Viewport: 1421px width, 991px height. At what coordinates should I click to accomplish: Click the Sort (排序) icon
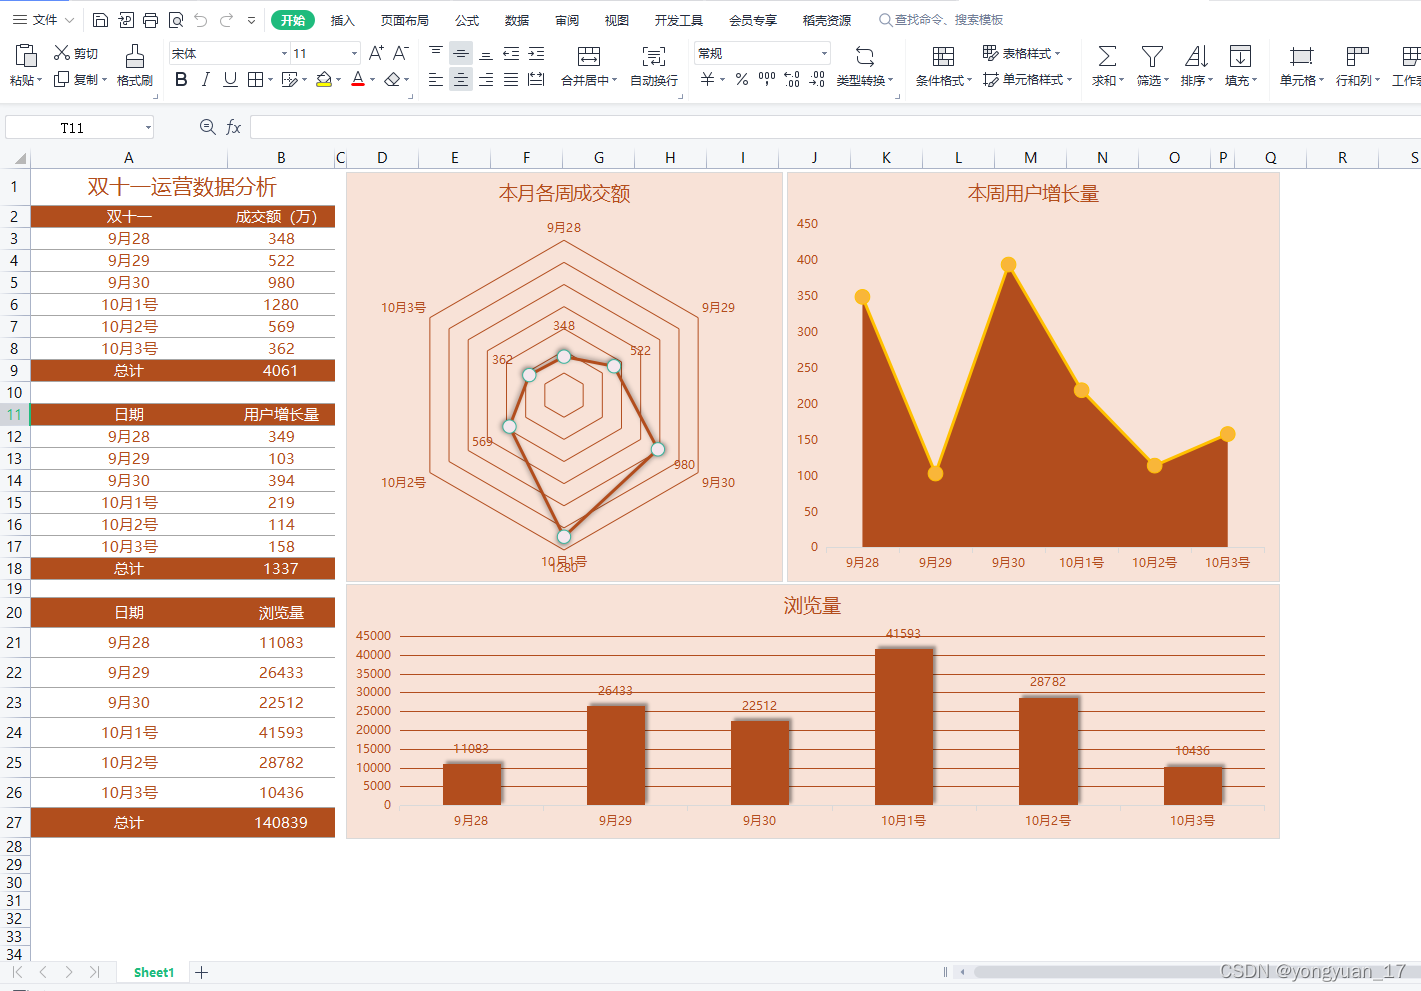tap(1196, 56)
